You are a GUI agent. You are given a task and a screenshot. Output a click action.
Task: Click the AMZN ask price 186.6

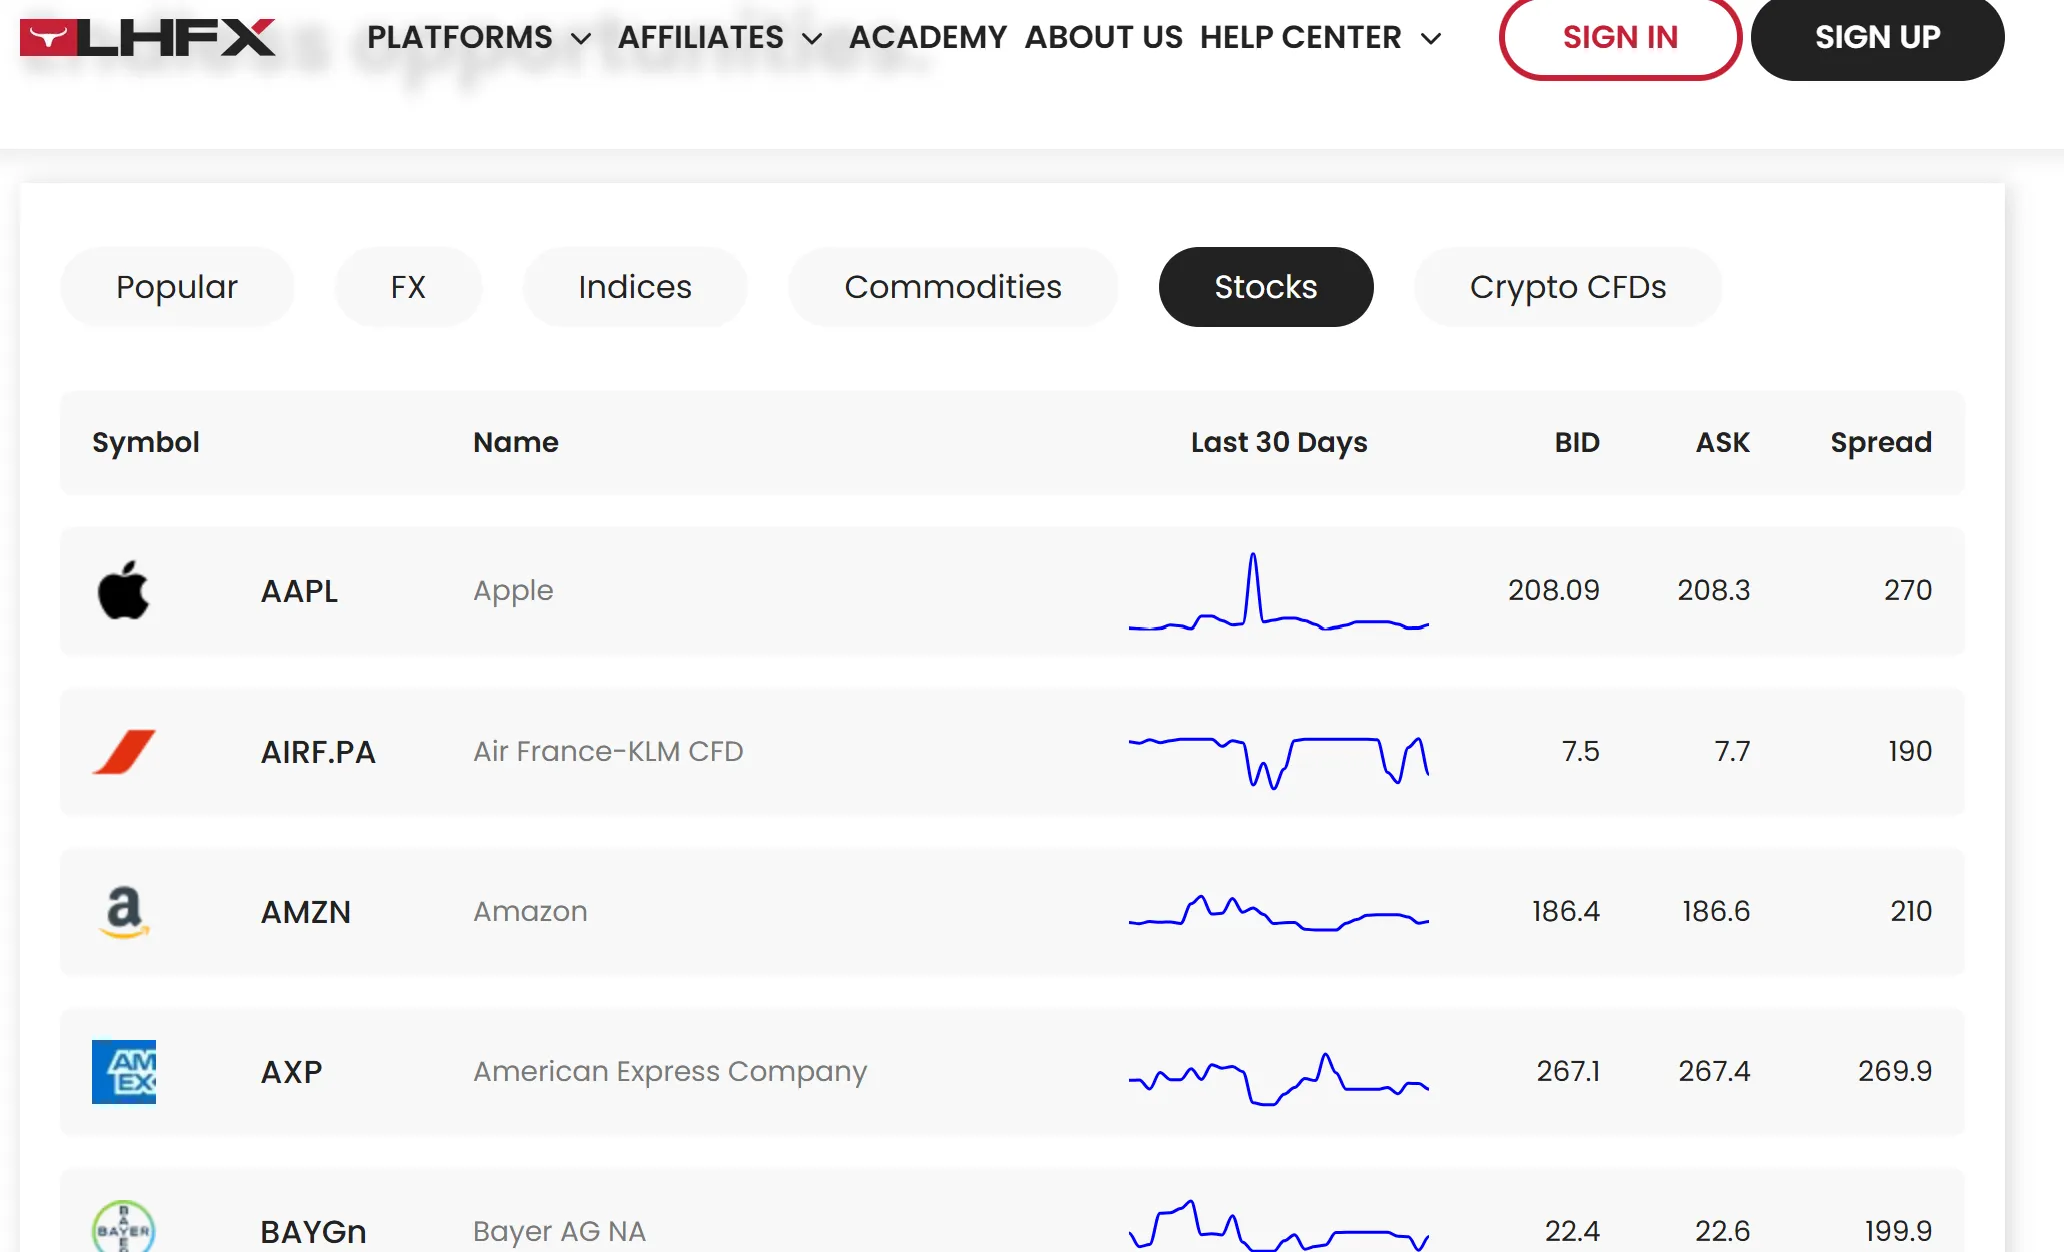[x=1716, y=911]
